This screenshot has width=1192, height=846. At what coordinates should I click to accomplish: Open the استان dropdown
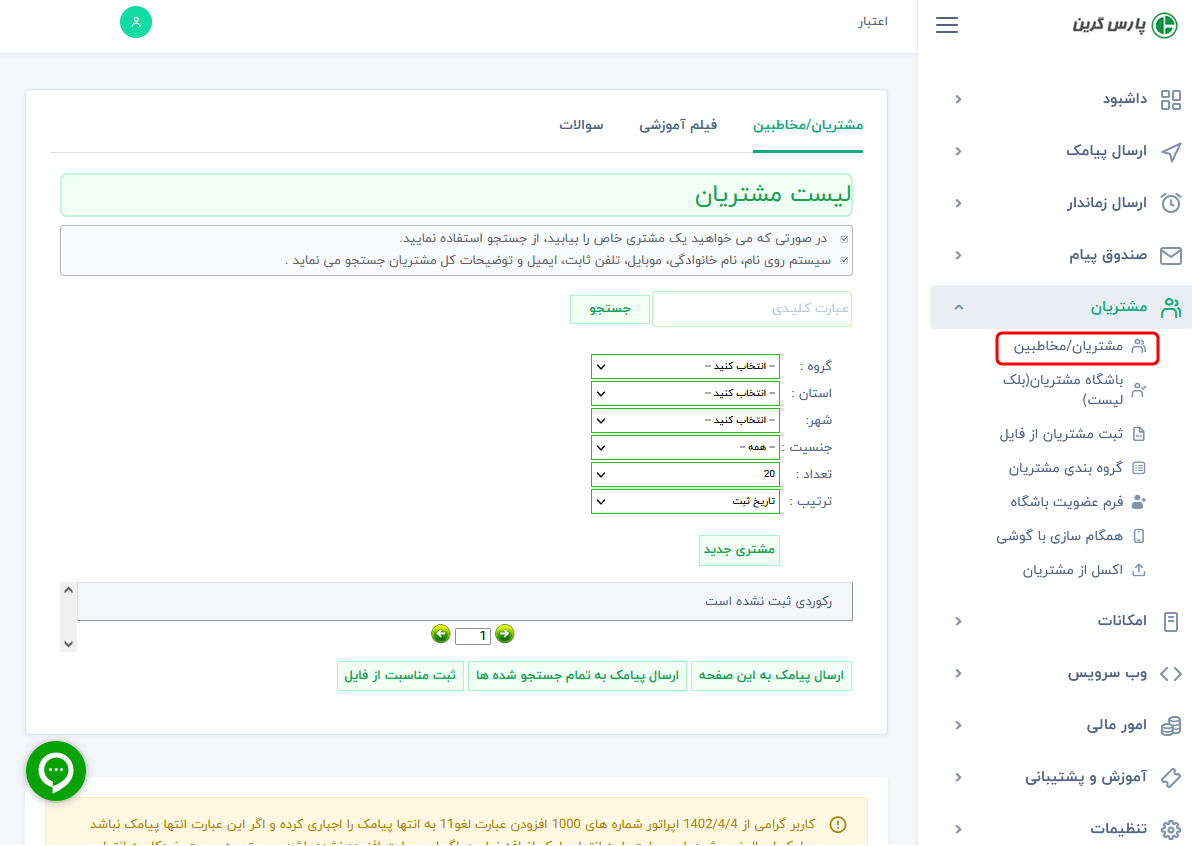[685, 393]
